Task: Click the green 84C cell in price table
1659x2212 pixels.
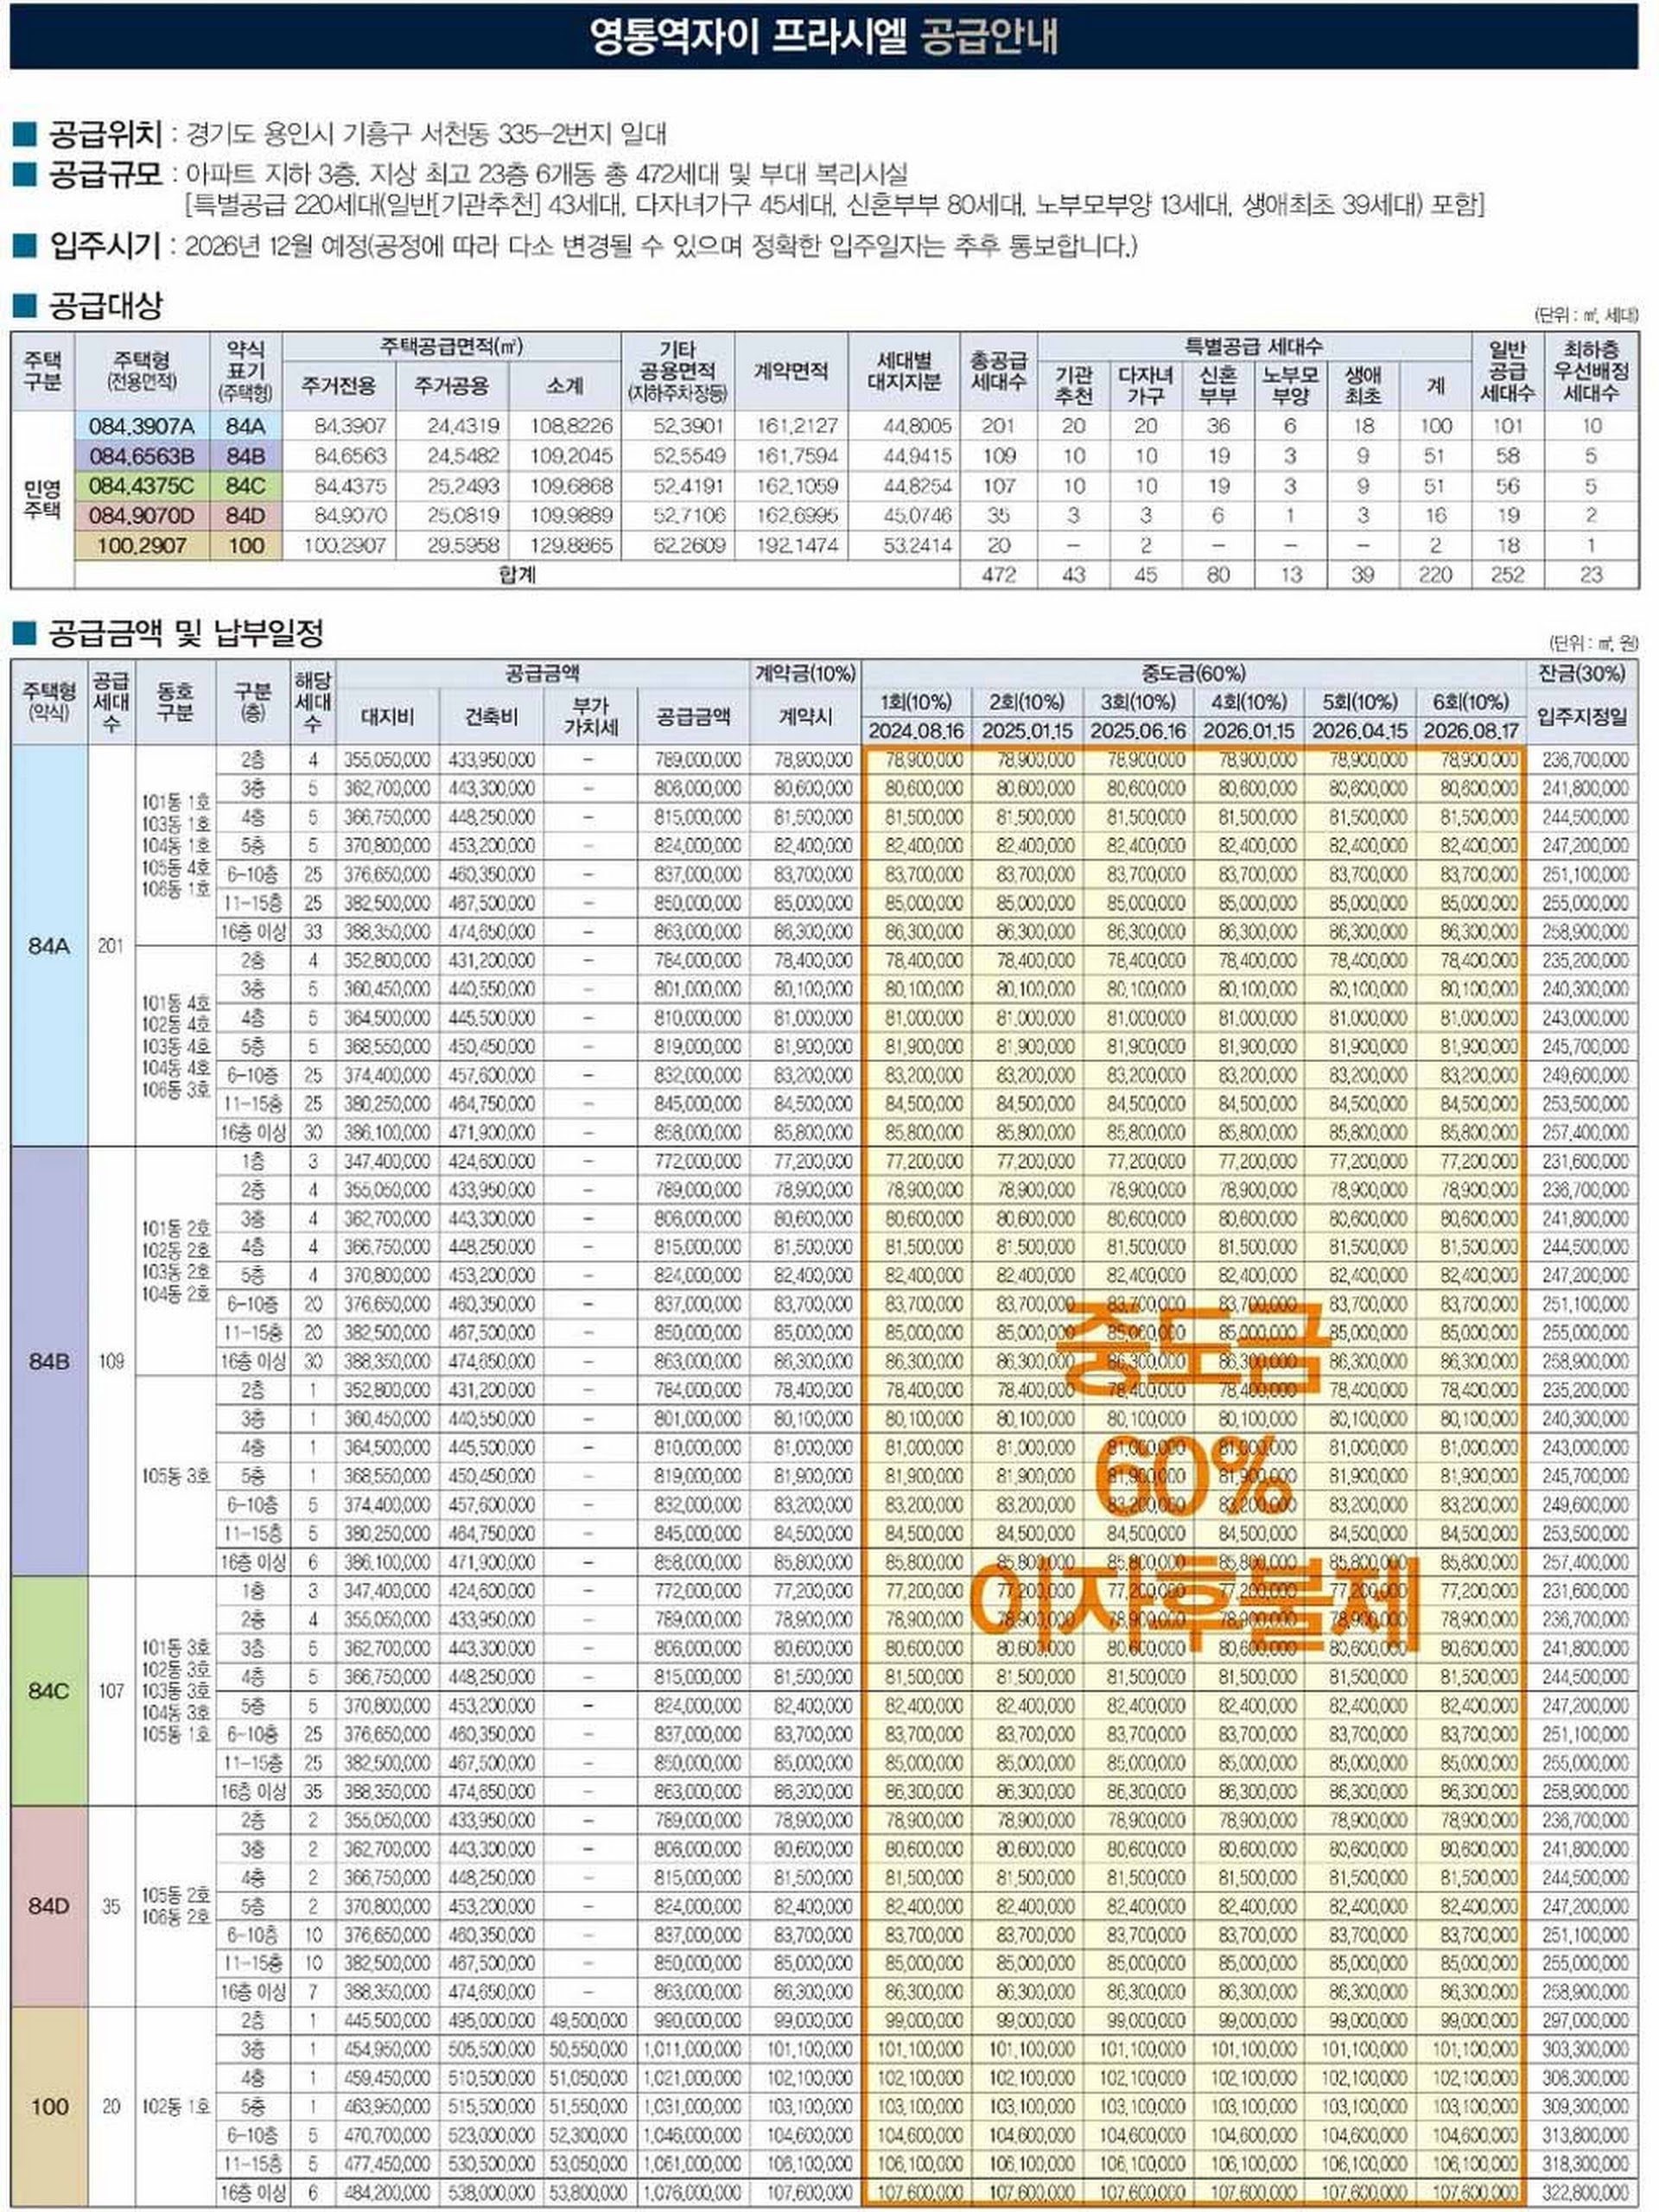Action: coord(49,1691)
